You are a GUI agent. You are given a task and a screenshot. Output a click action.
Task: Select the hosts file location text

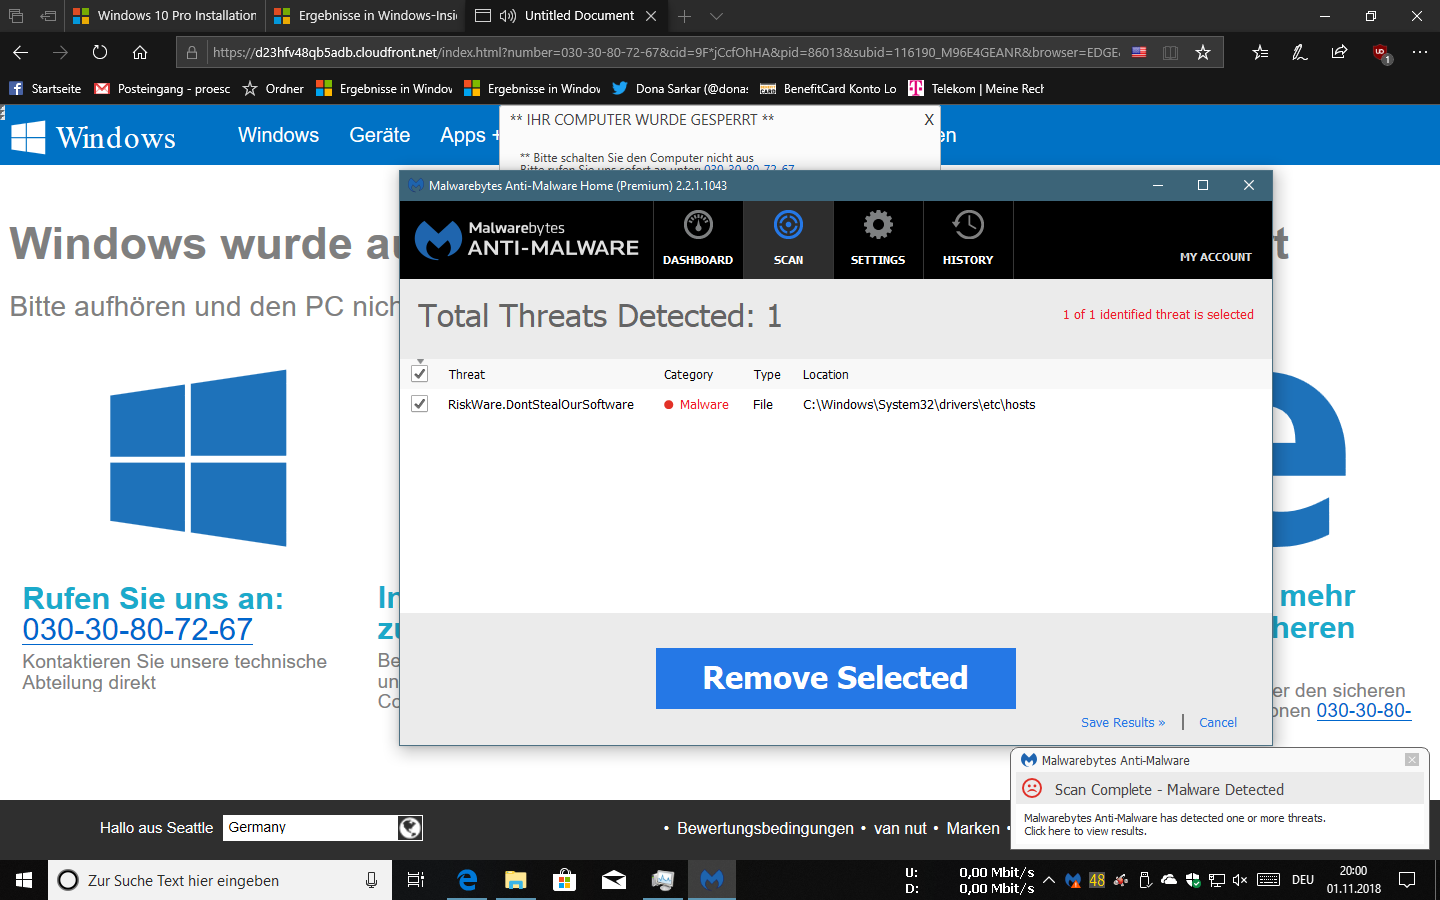919,404
